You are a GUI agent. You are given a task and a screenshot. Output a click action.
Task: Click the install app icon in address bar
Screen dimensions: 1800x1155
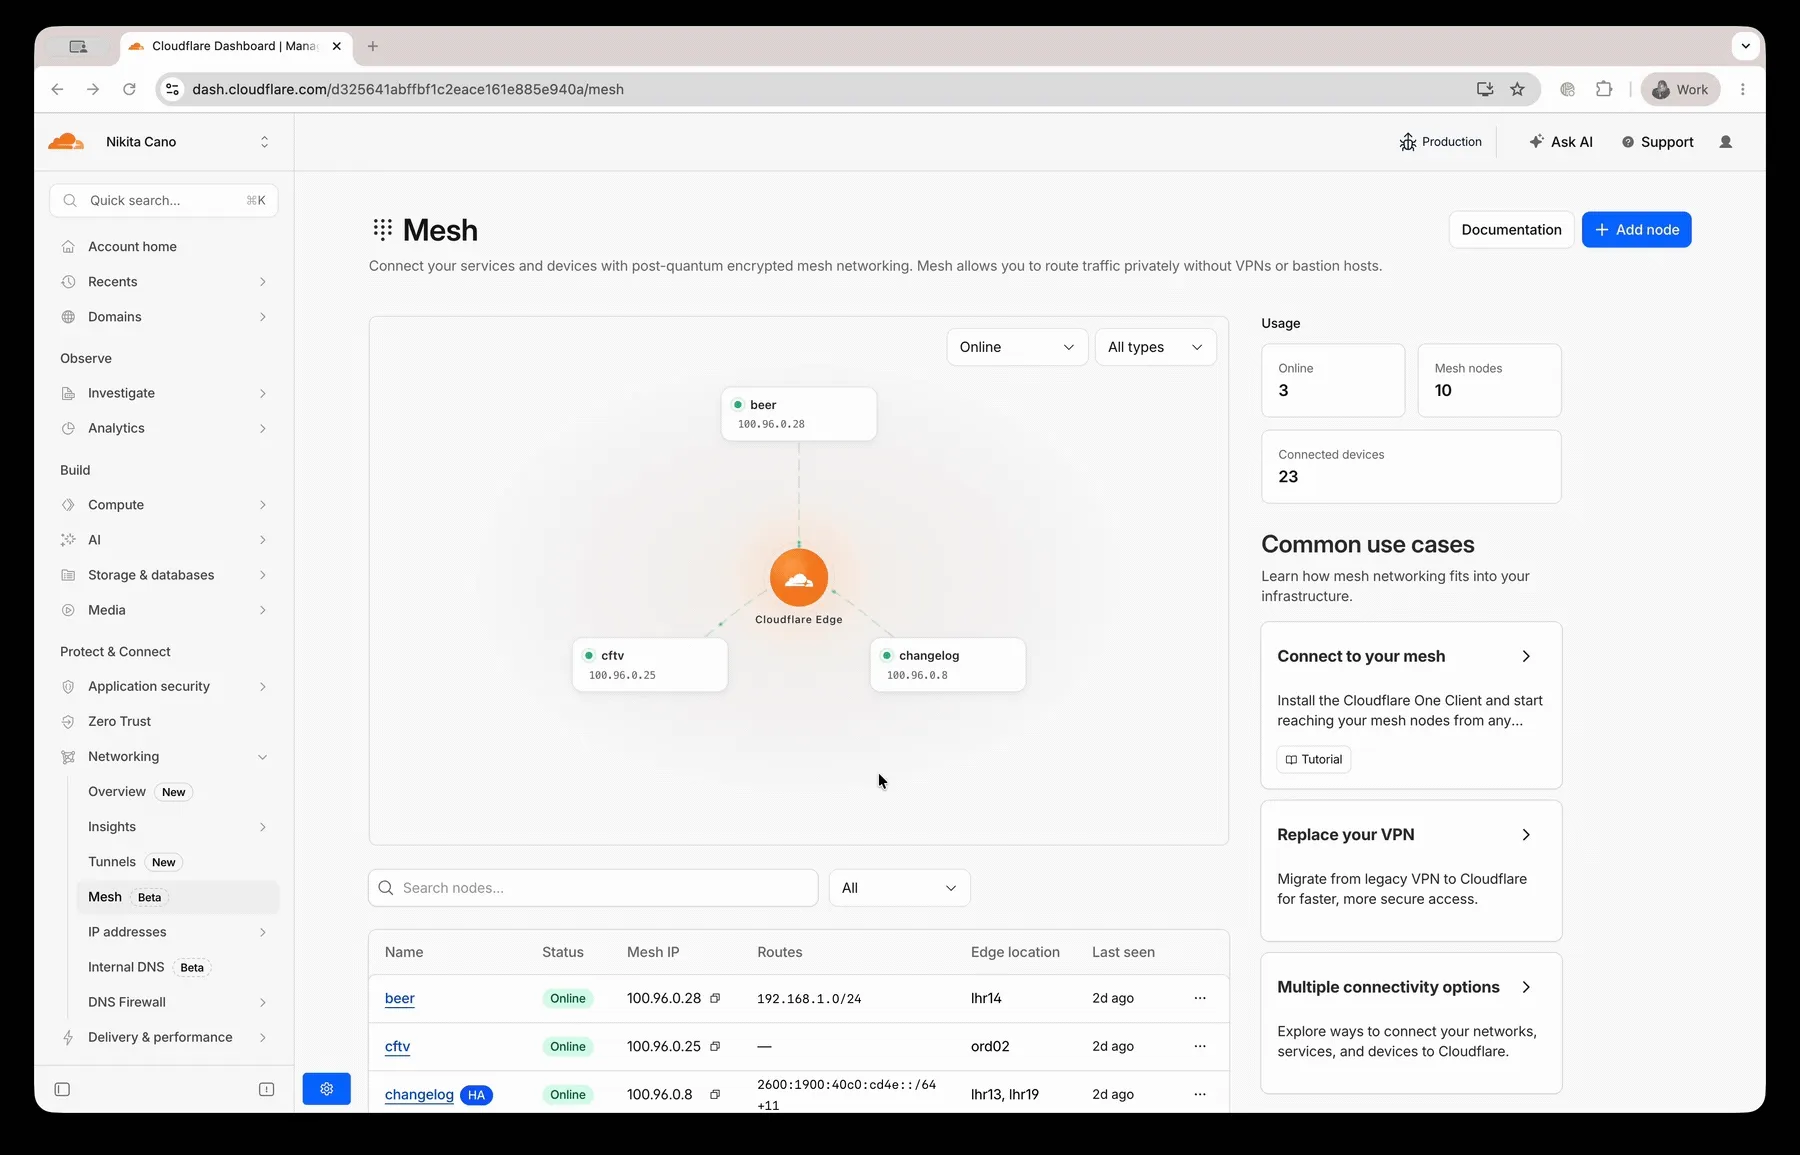1485,89
